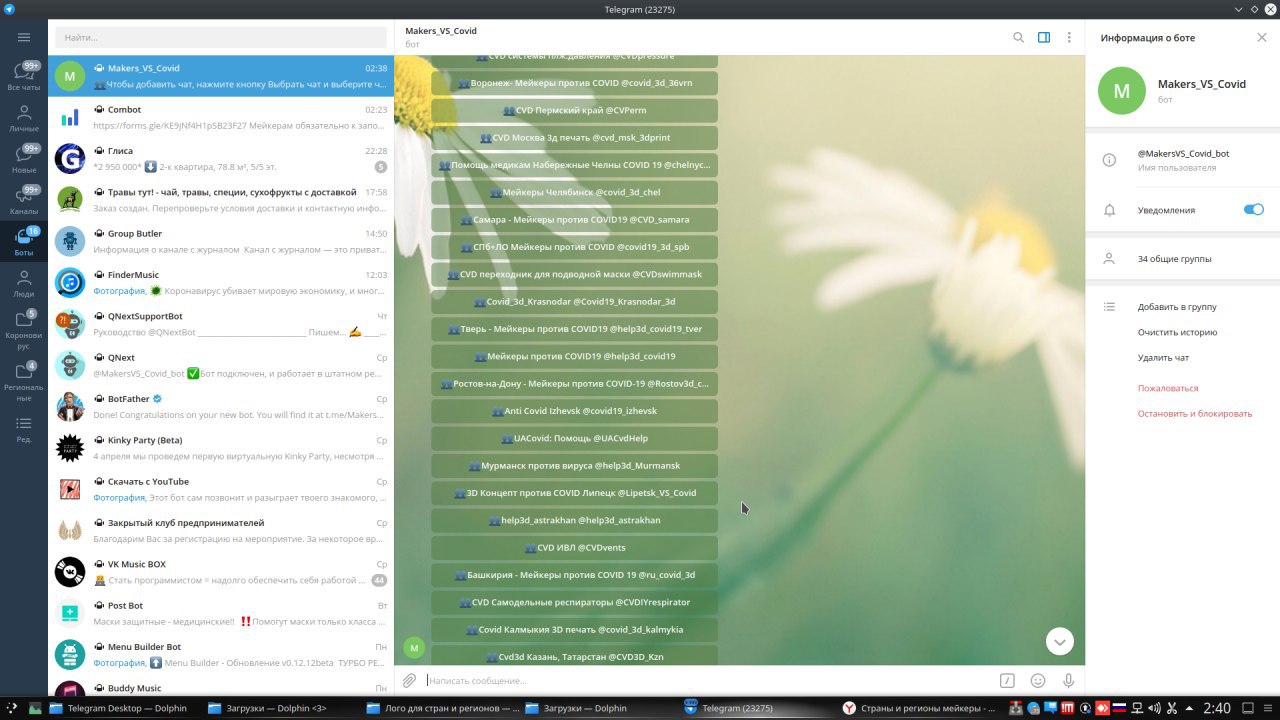Open the hamburger main menu

24,37
